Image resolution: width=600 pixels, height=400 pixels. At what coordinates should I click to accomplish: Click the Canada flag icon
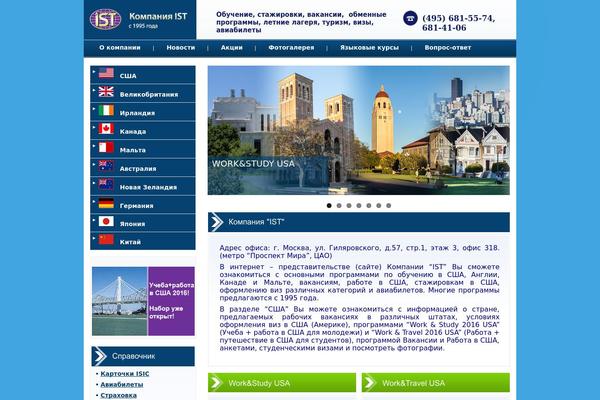pyautogui.click(x=106, y=129)
